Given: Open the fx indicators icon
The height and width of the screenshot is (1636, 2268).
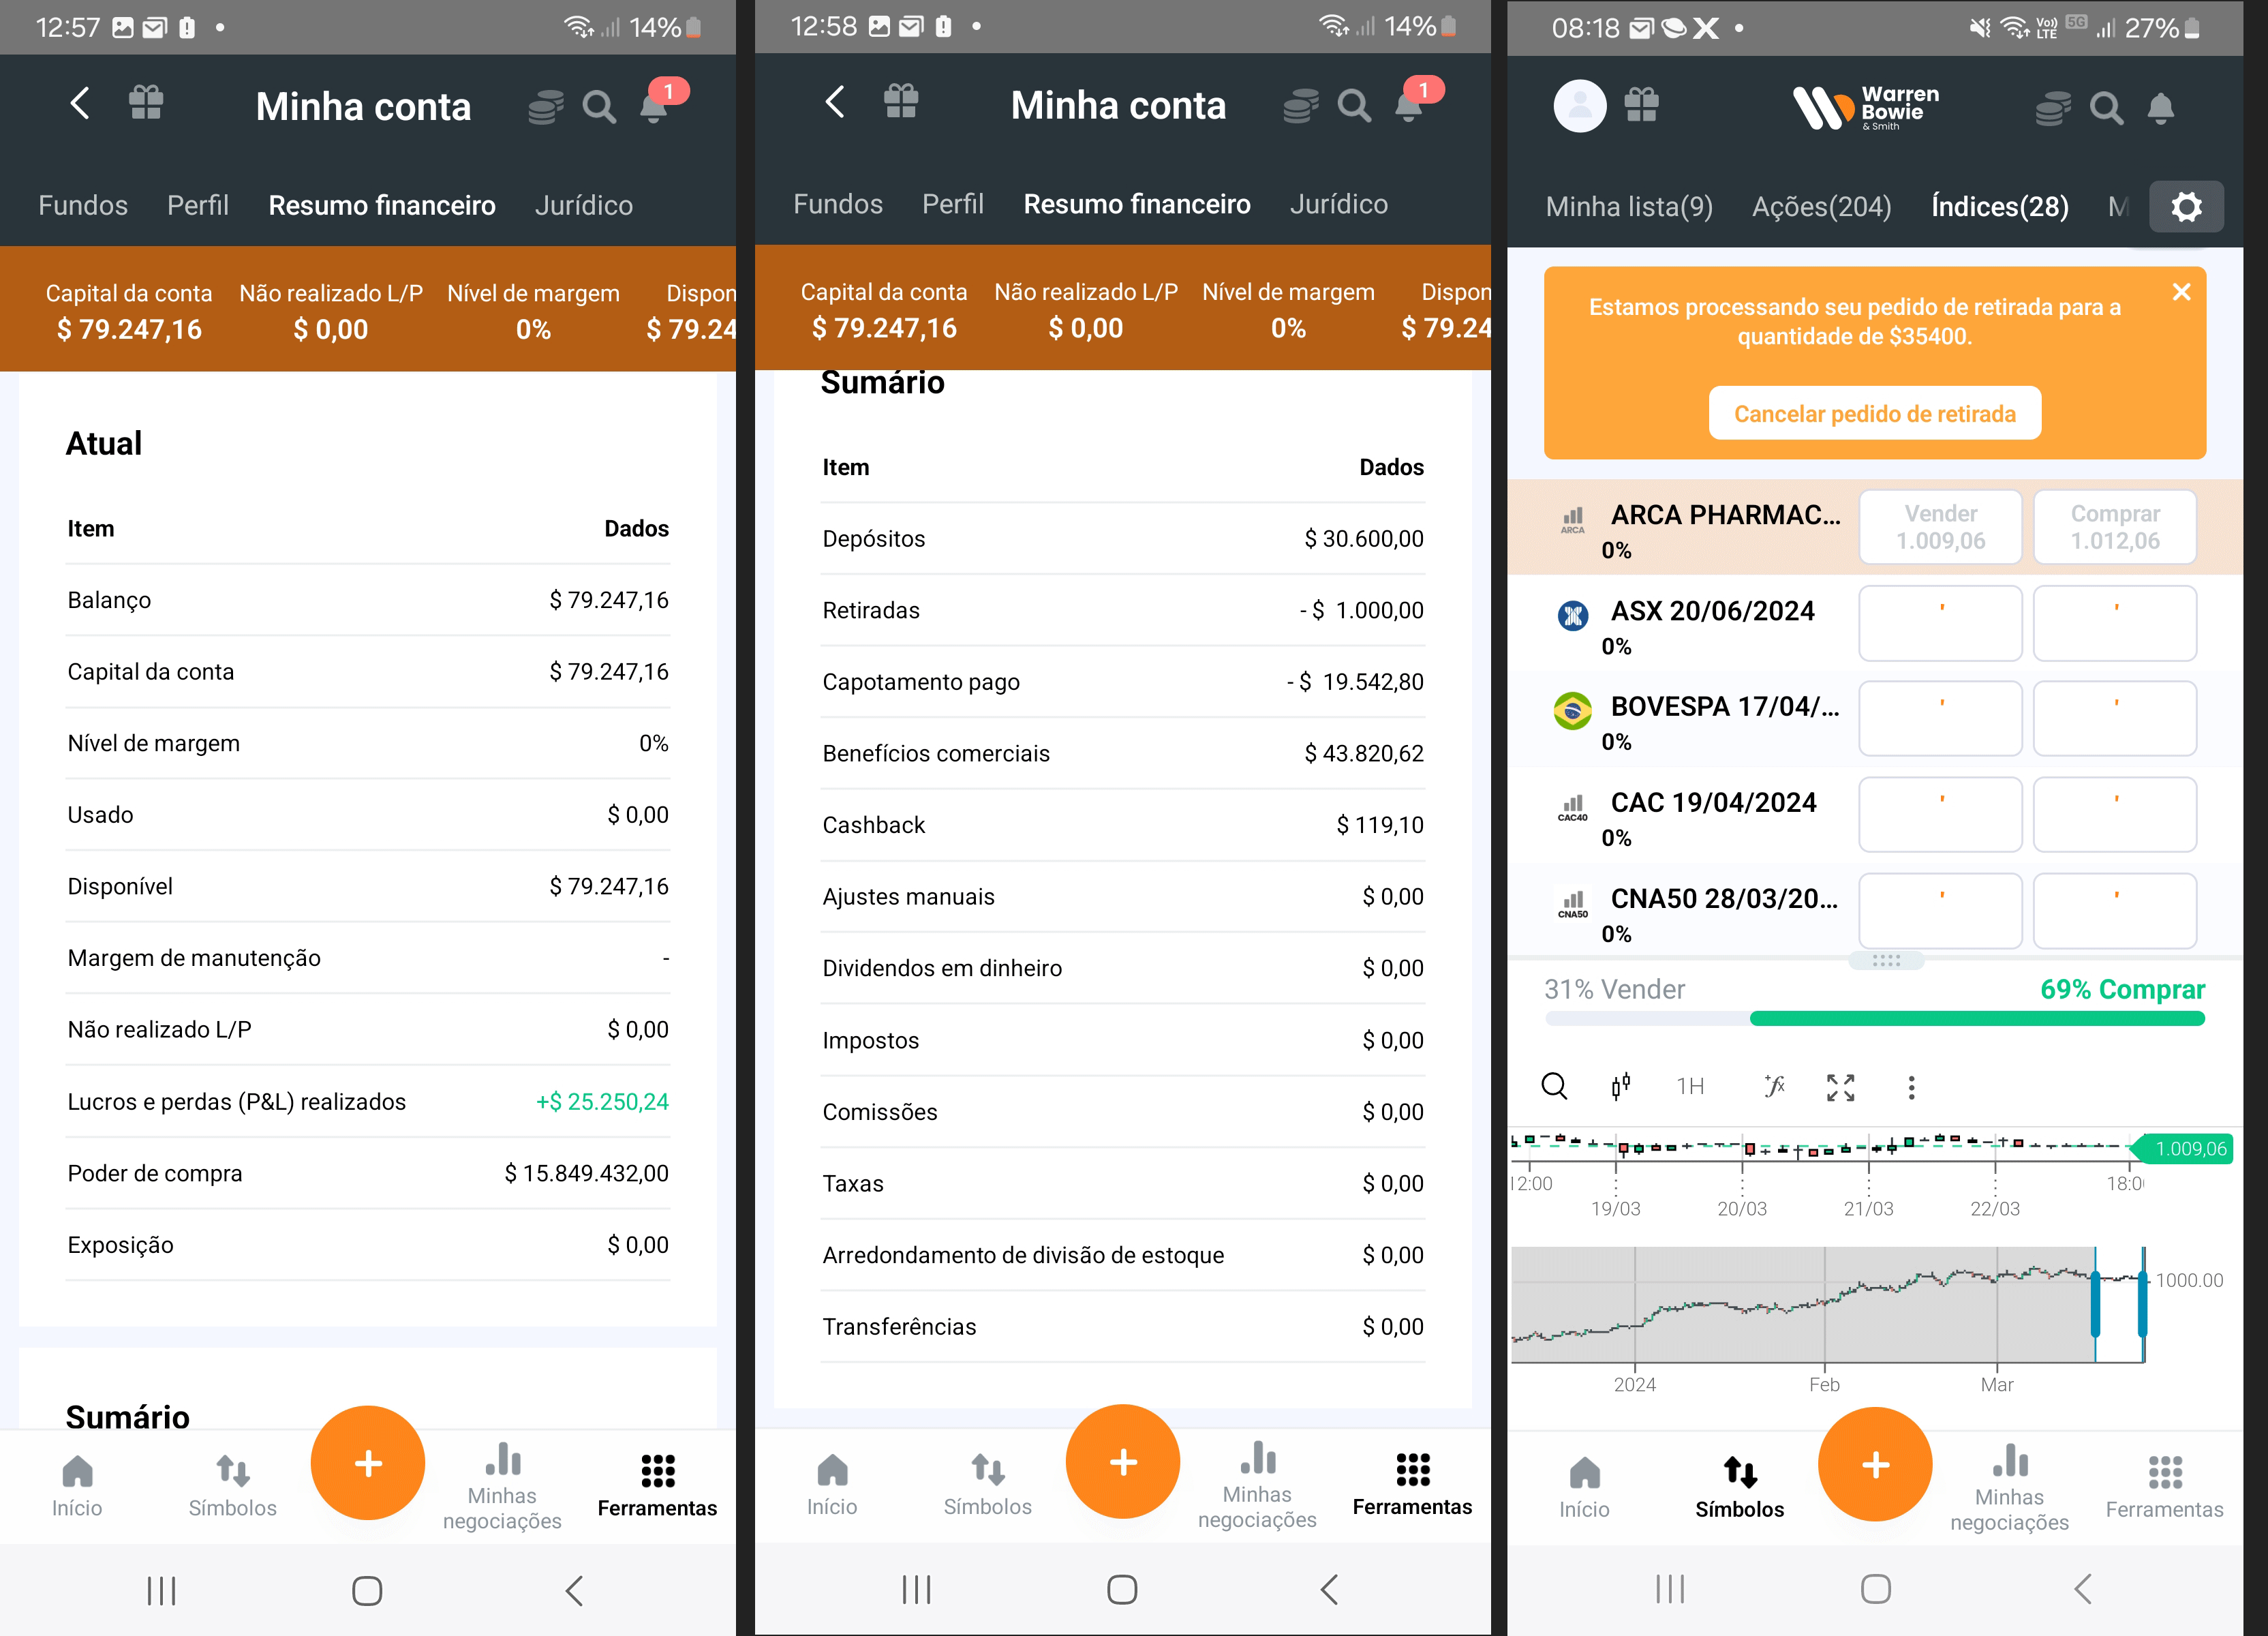Looking at the screenshot, I should click(1774, 1086).
